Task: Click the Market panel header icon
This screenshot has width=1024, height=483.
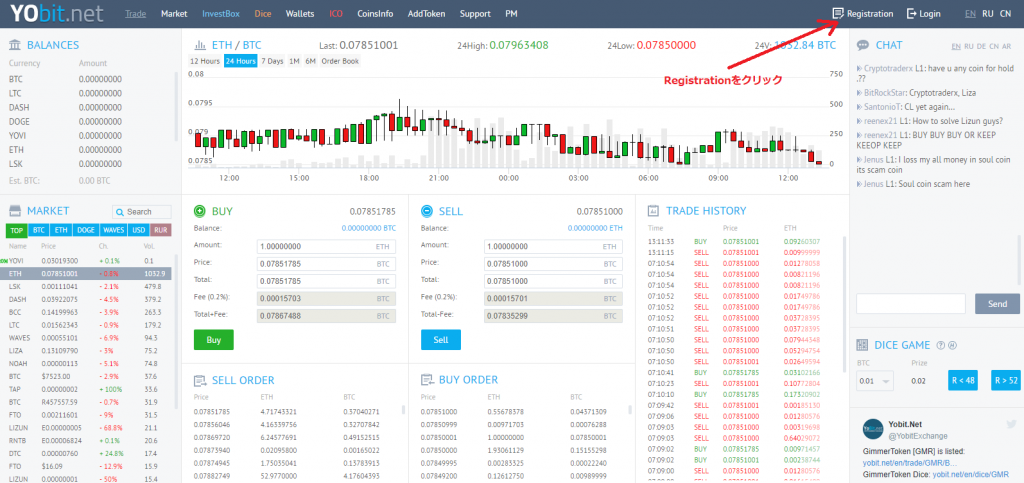Action: [x=15, y=211]
